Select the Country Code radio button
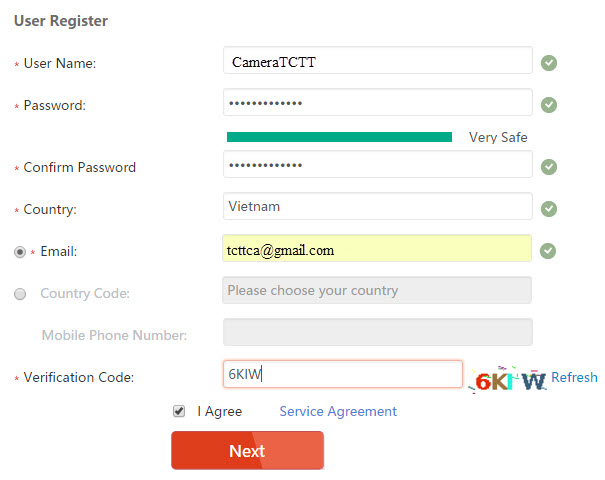This screenshot has width=605, height=480. (x=20, y=293)
